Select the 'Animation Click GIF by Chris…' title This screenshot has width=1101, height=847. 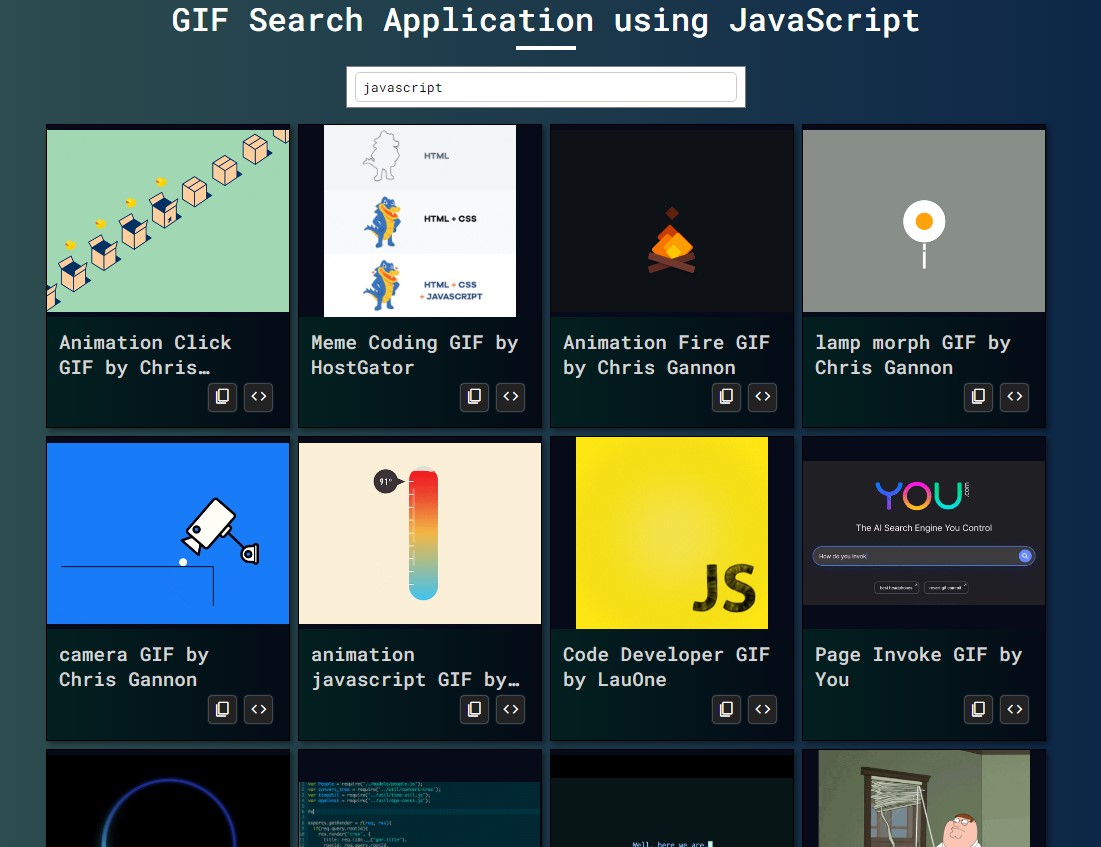pyautogui.click(x=145, y=355)
